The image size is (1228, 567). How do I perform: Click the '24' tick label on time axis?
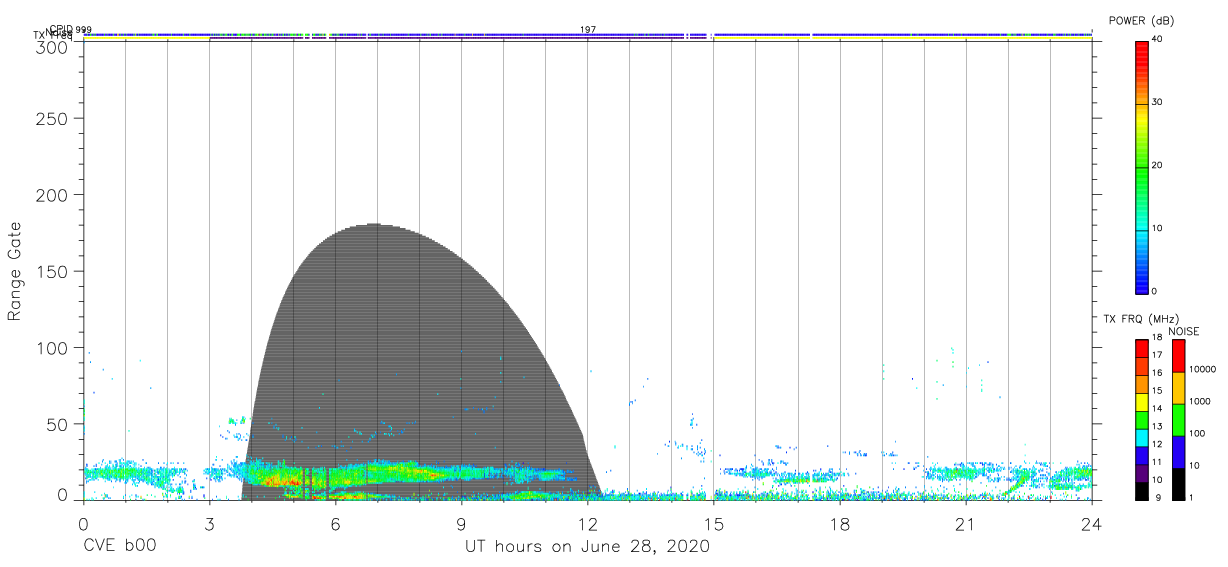(1091, 523)
